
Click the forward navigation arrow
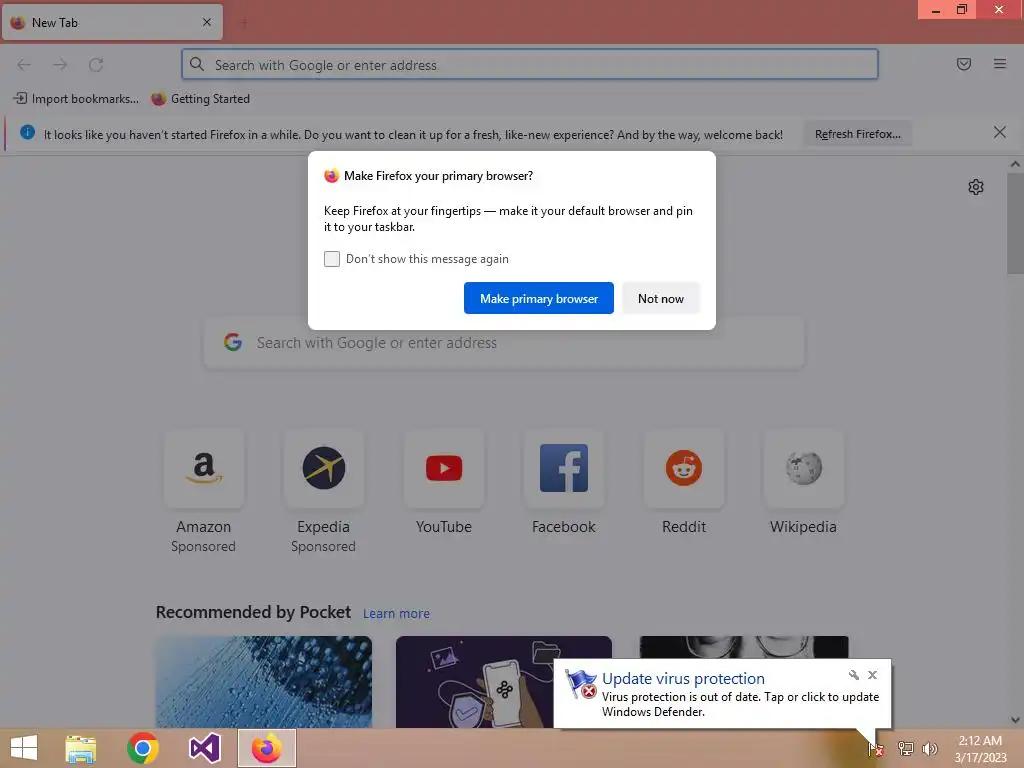coord(60,65)
